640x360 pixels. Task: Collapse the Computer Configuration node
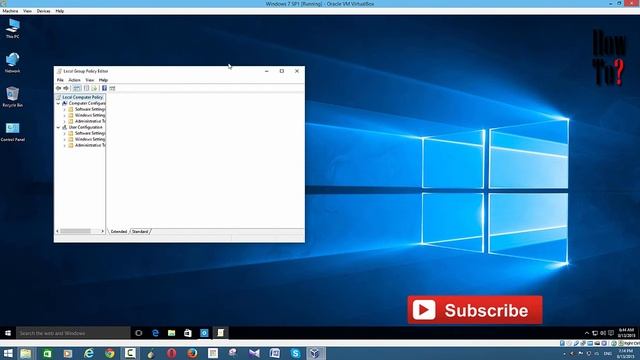click(58, 104)
